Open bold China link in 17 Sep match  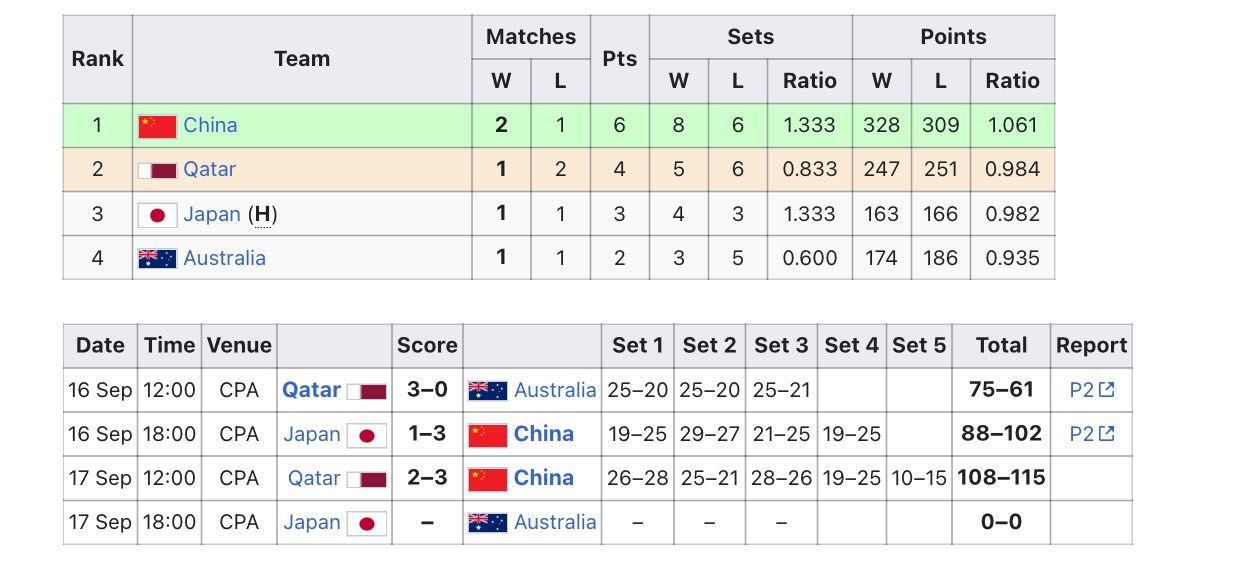coord(543,478)
